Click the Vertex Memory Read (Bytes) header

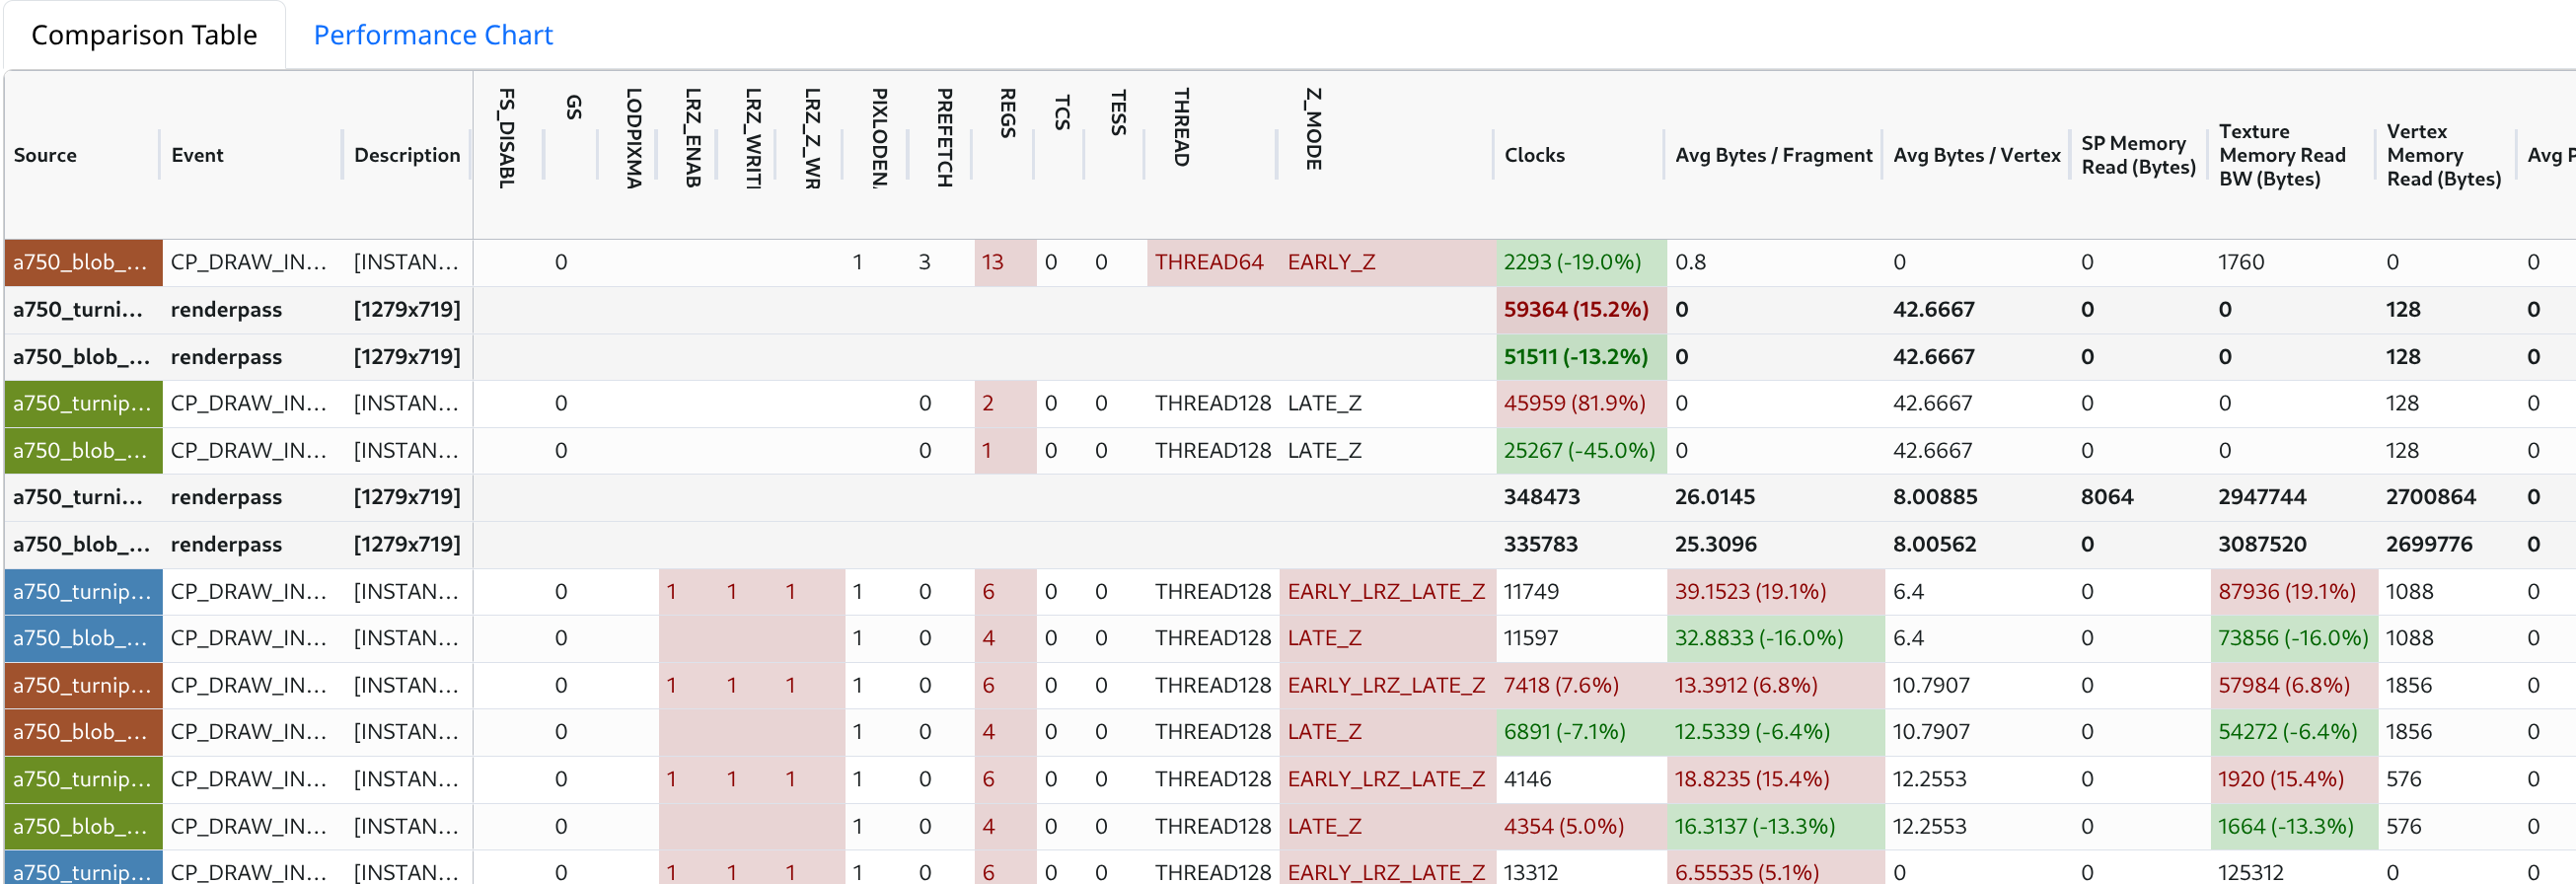(2443, 155)
